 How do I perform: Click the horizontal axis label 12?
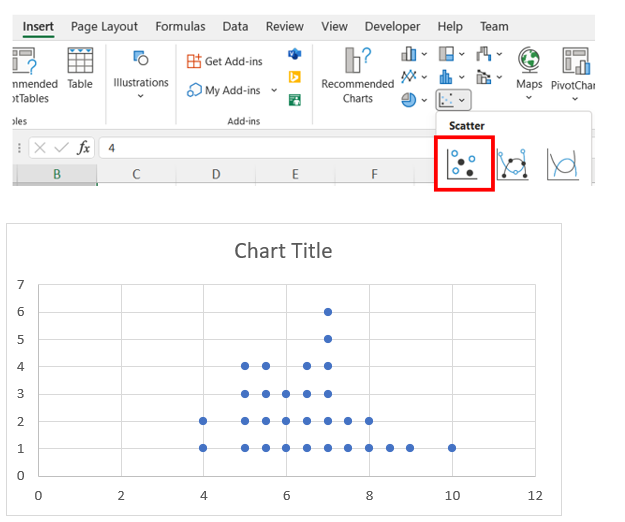coord(535,496)
